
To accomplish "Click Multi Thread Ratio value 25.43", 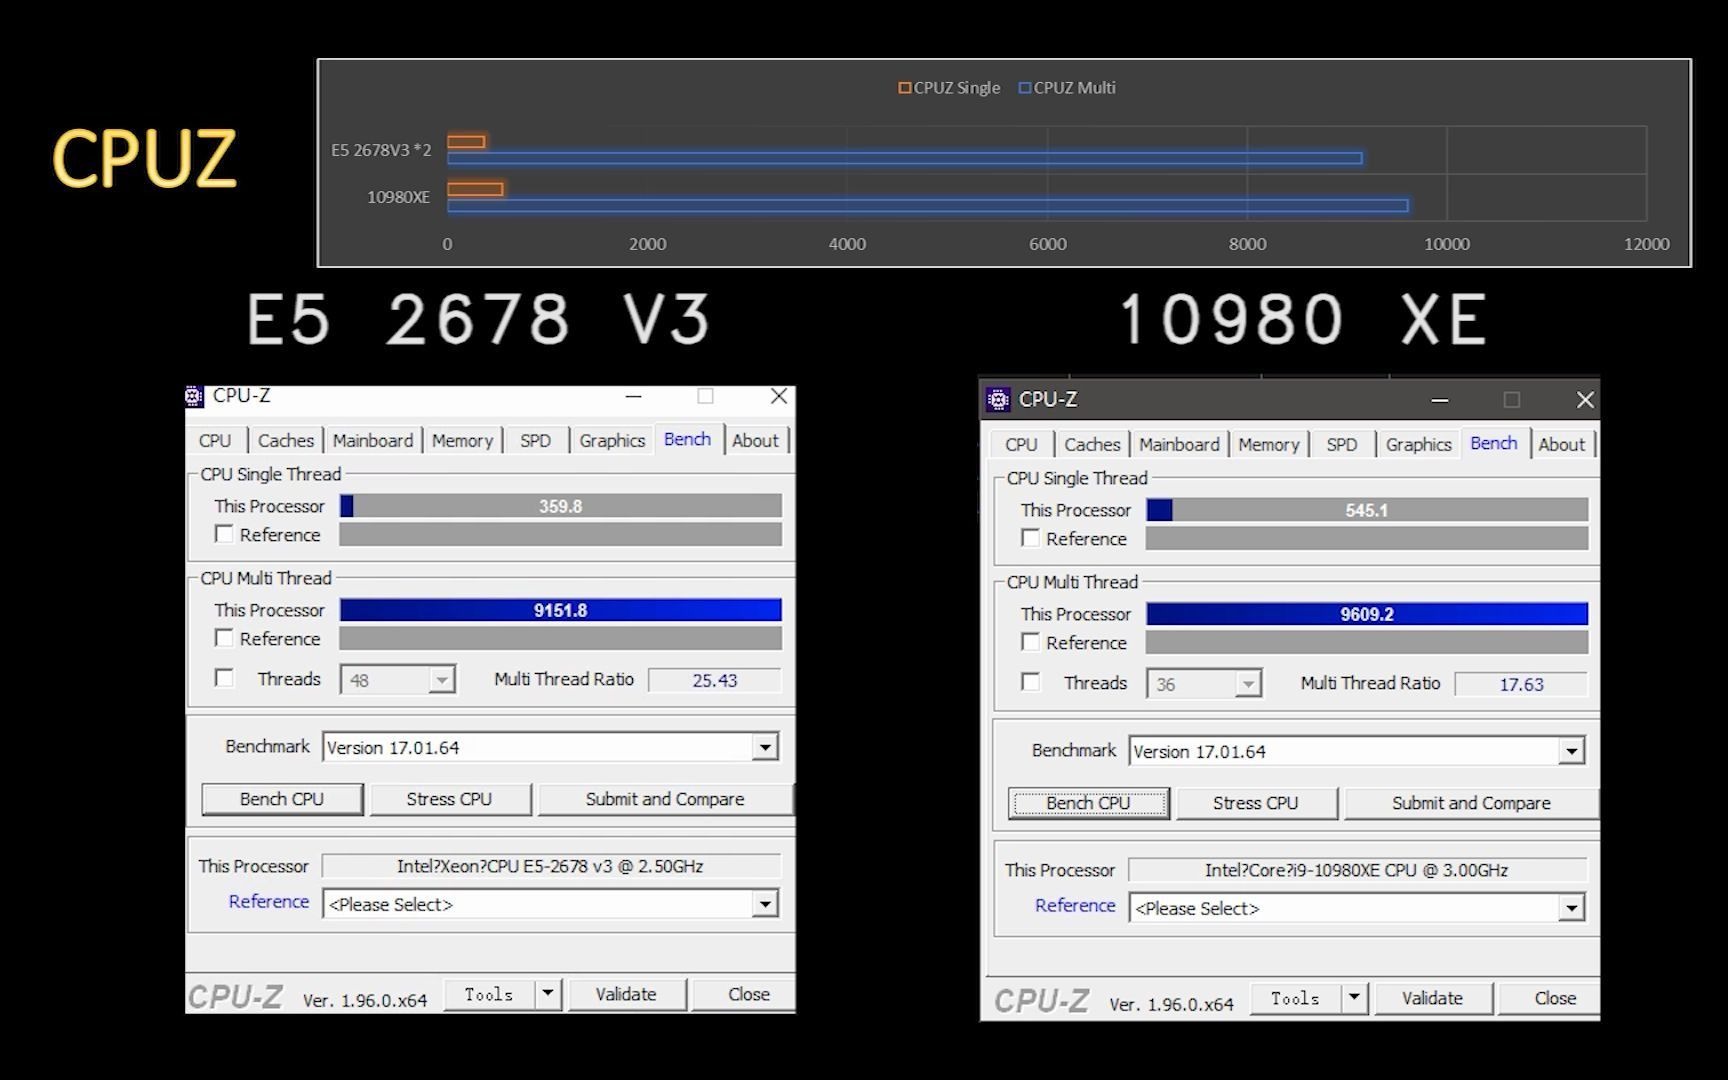I will tap(714, 680).
